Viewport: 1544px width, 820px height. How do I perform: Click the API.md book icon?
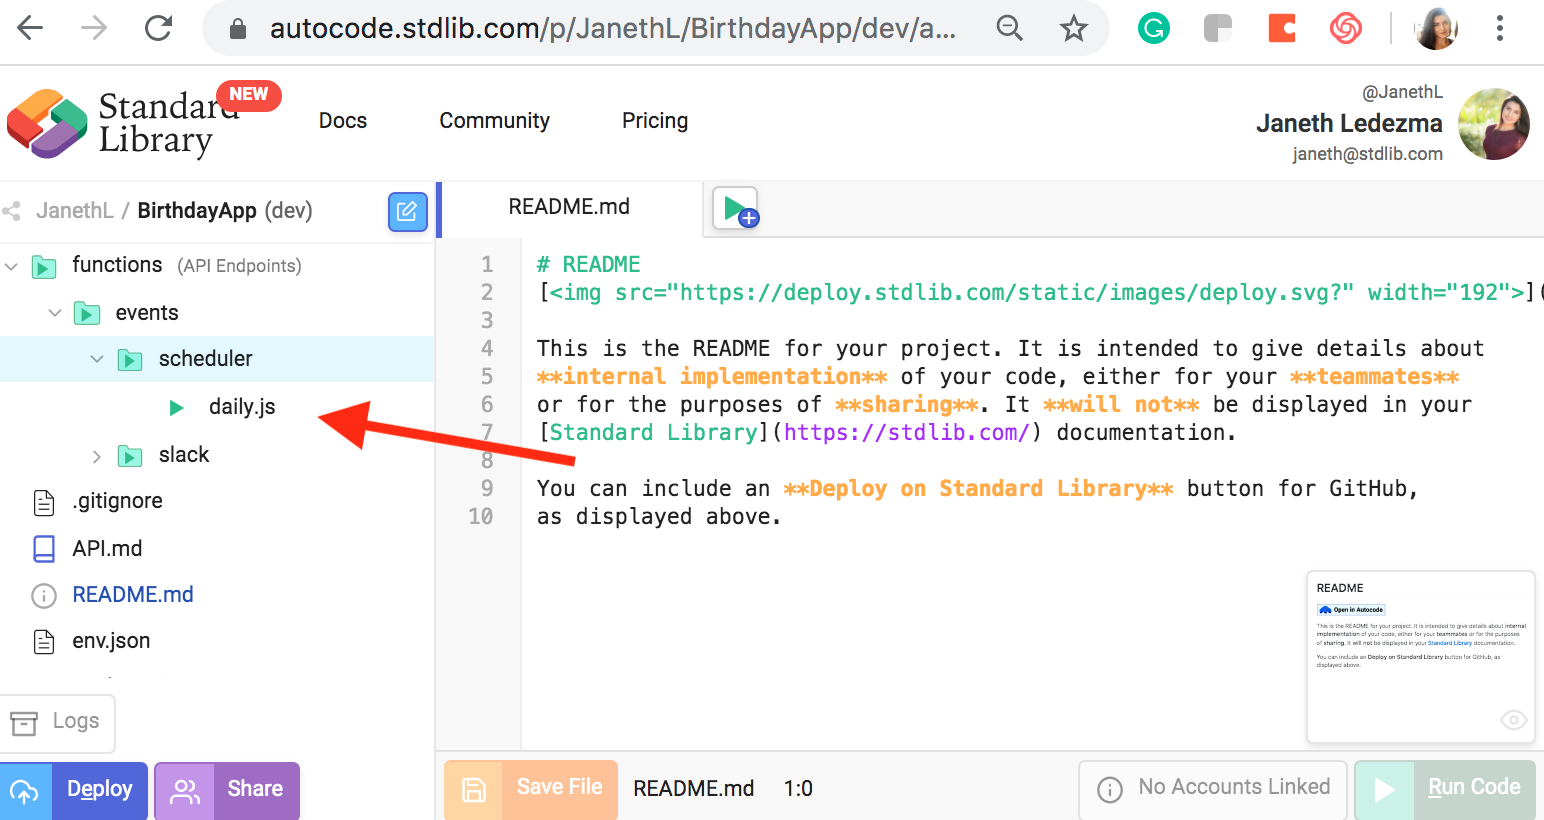point(44,549)
